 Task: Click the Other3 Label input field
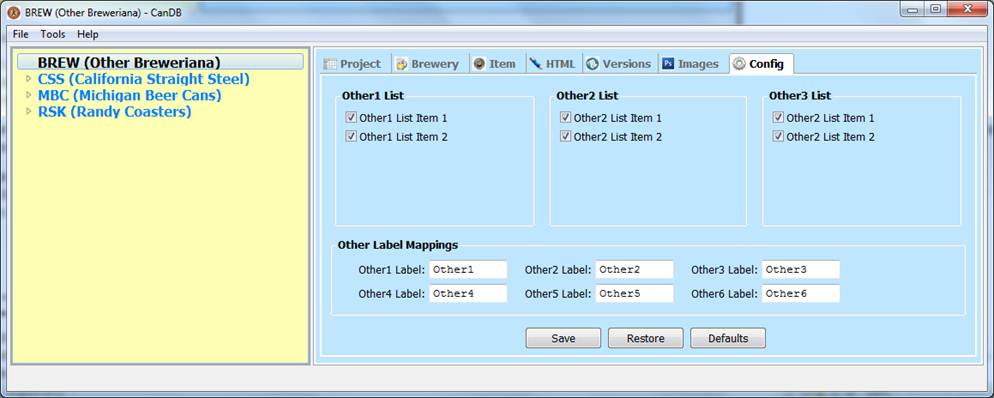tap(801, 270)
